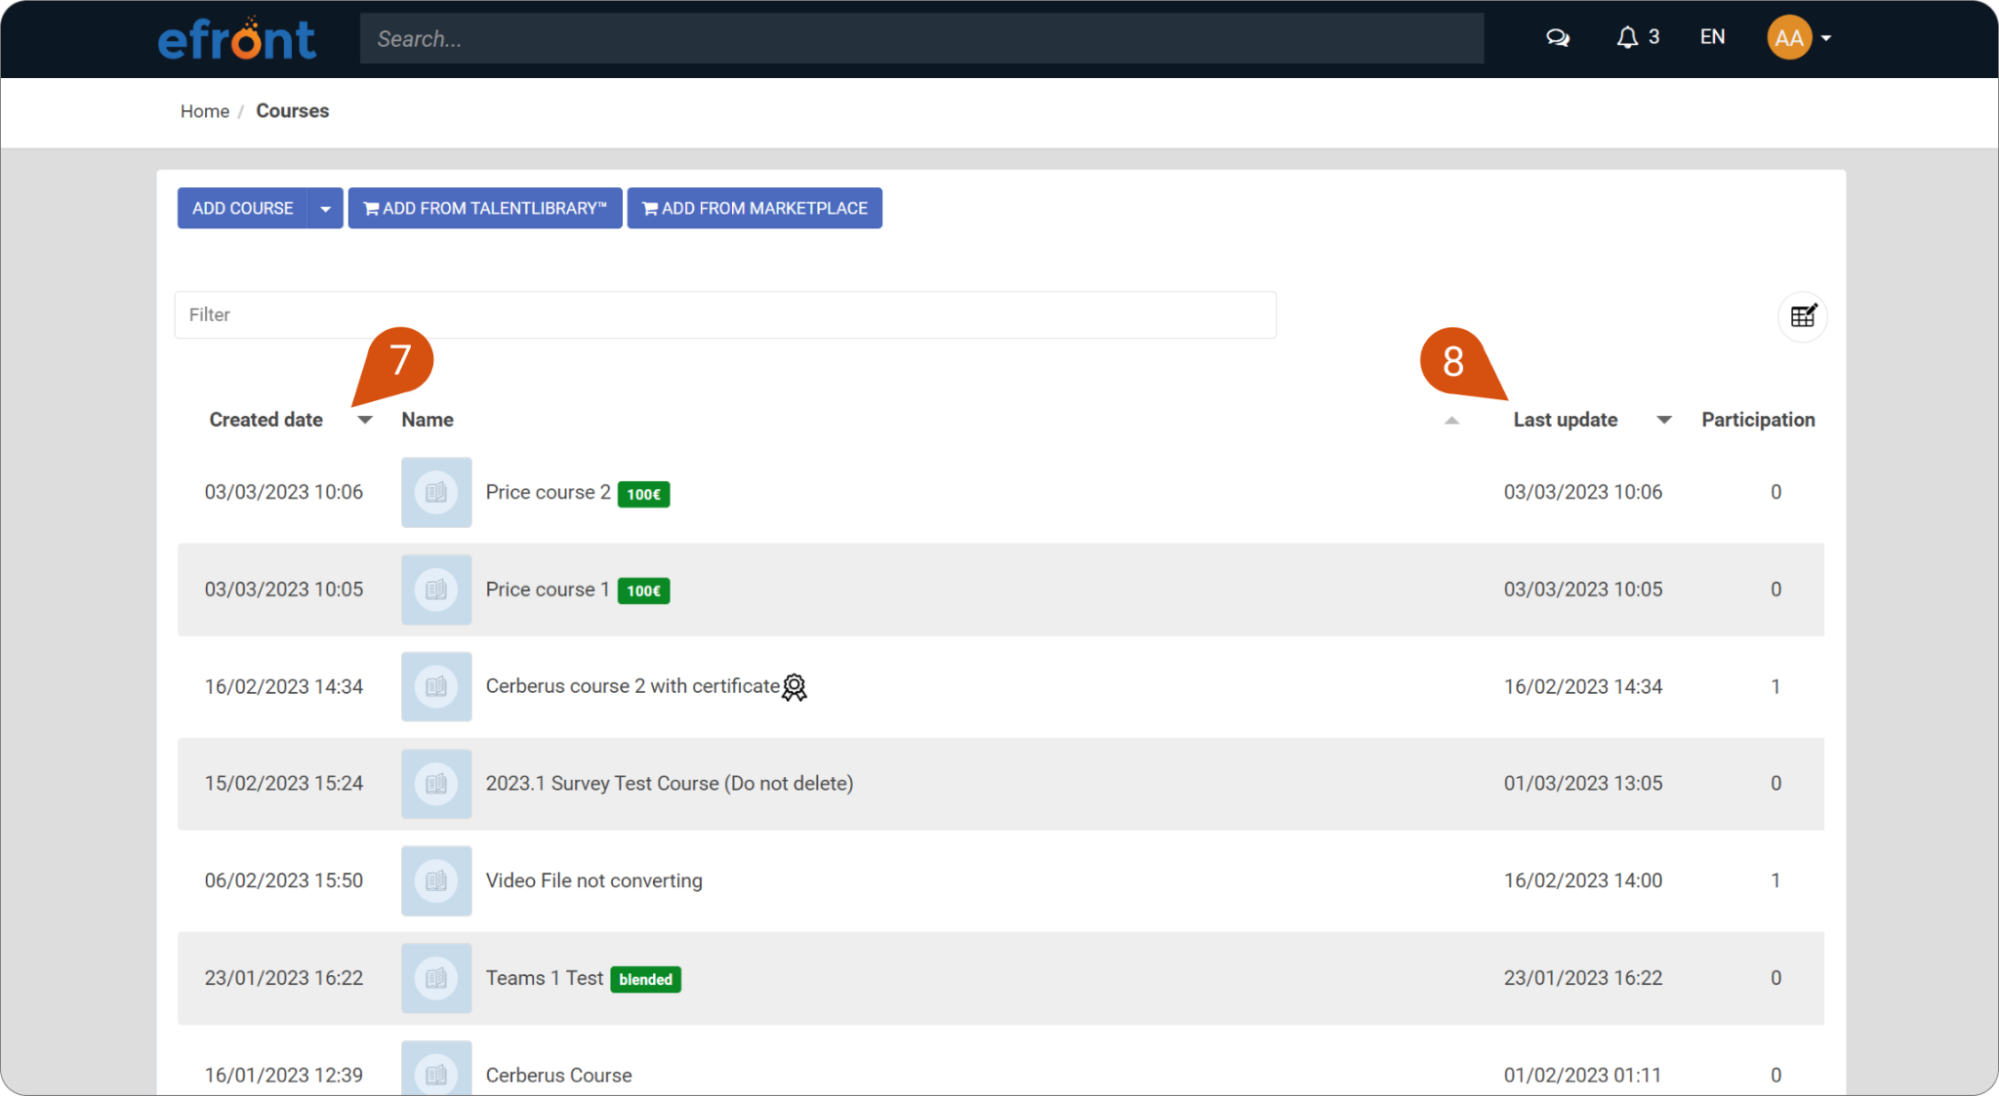Sort by Name ascending arrow
This screenshot has width=1999, height=1097.
1452,420
